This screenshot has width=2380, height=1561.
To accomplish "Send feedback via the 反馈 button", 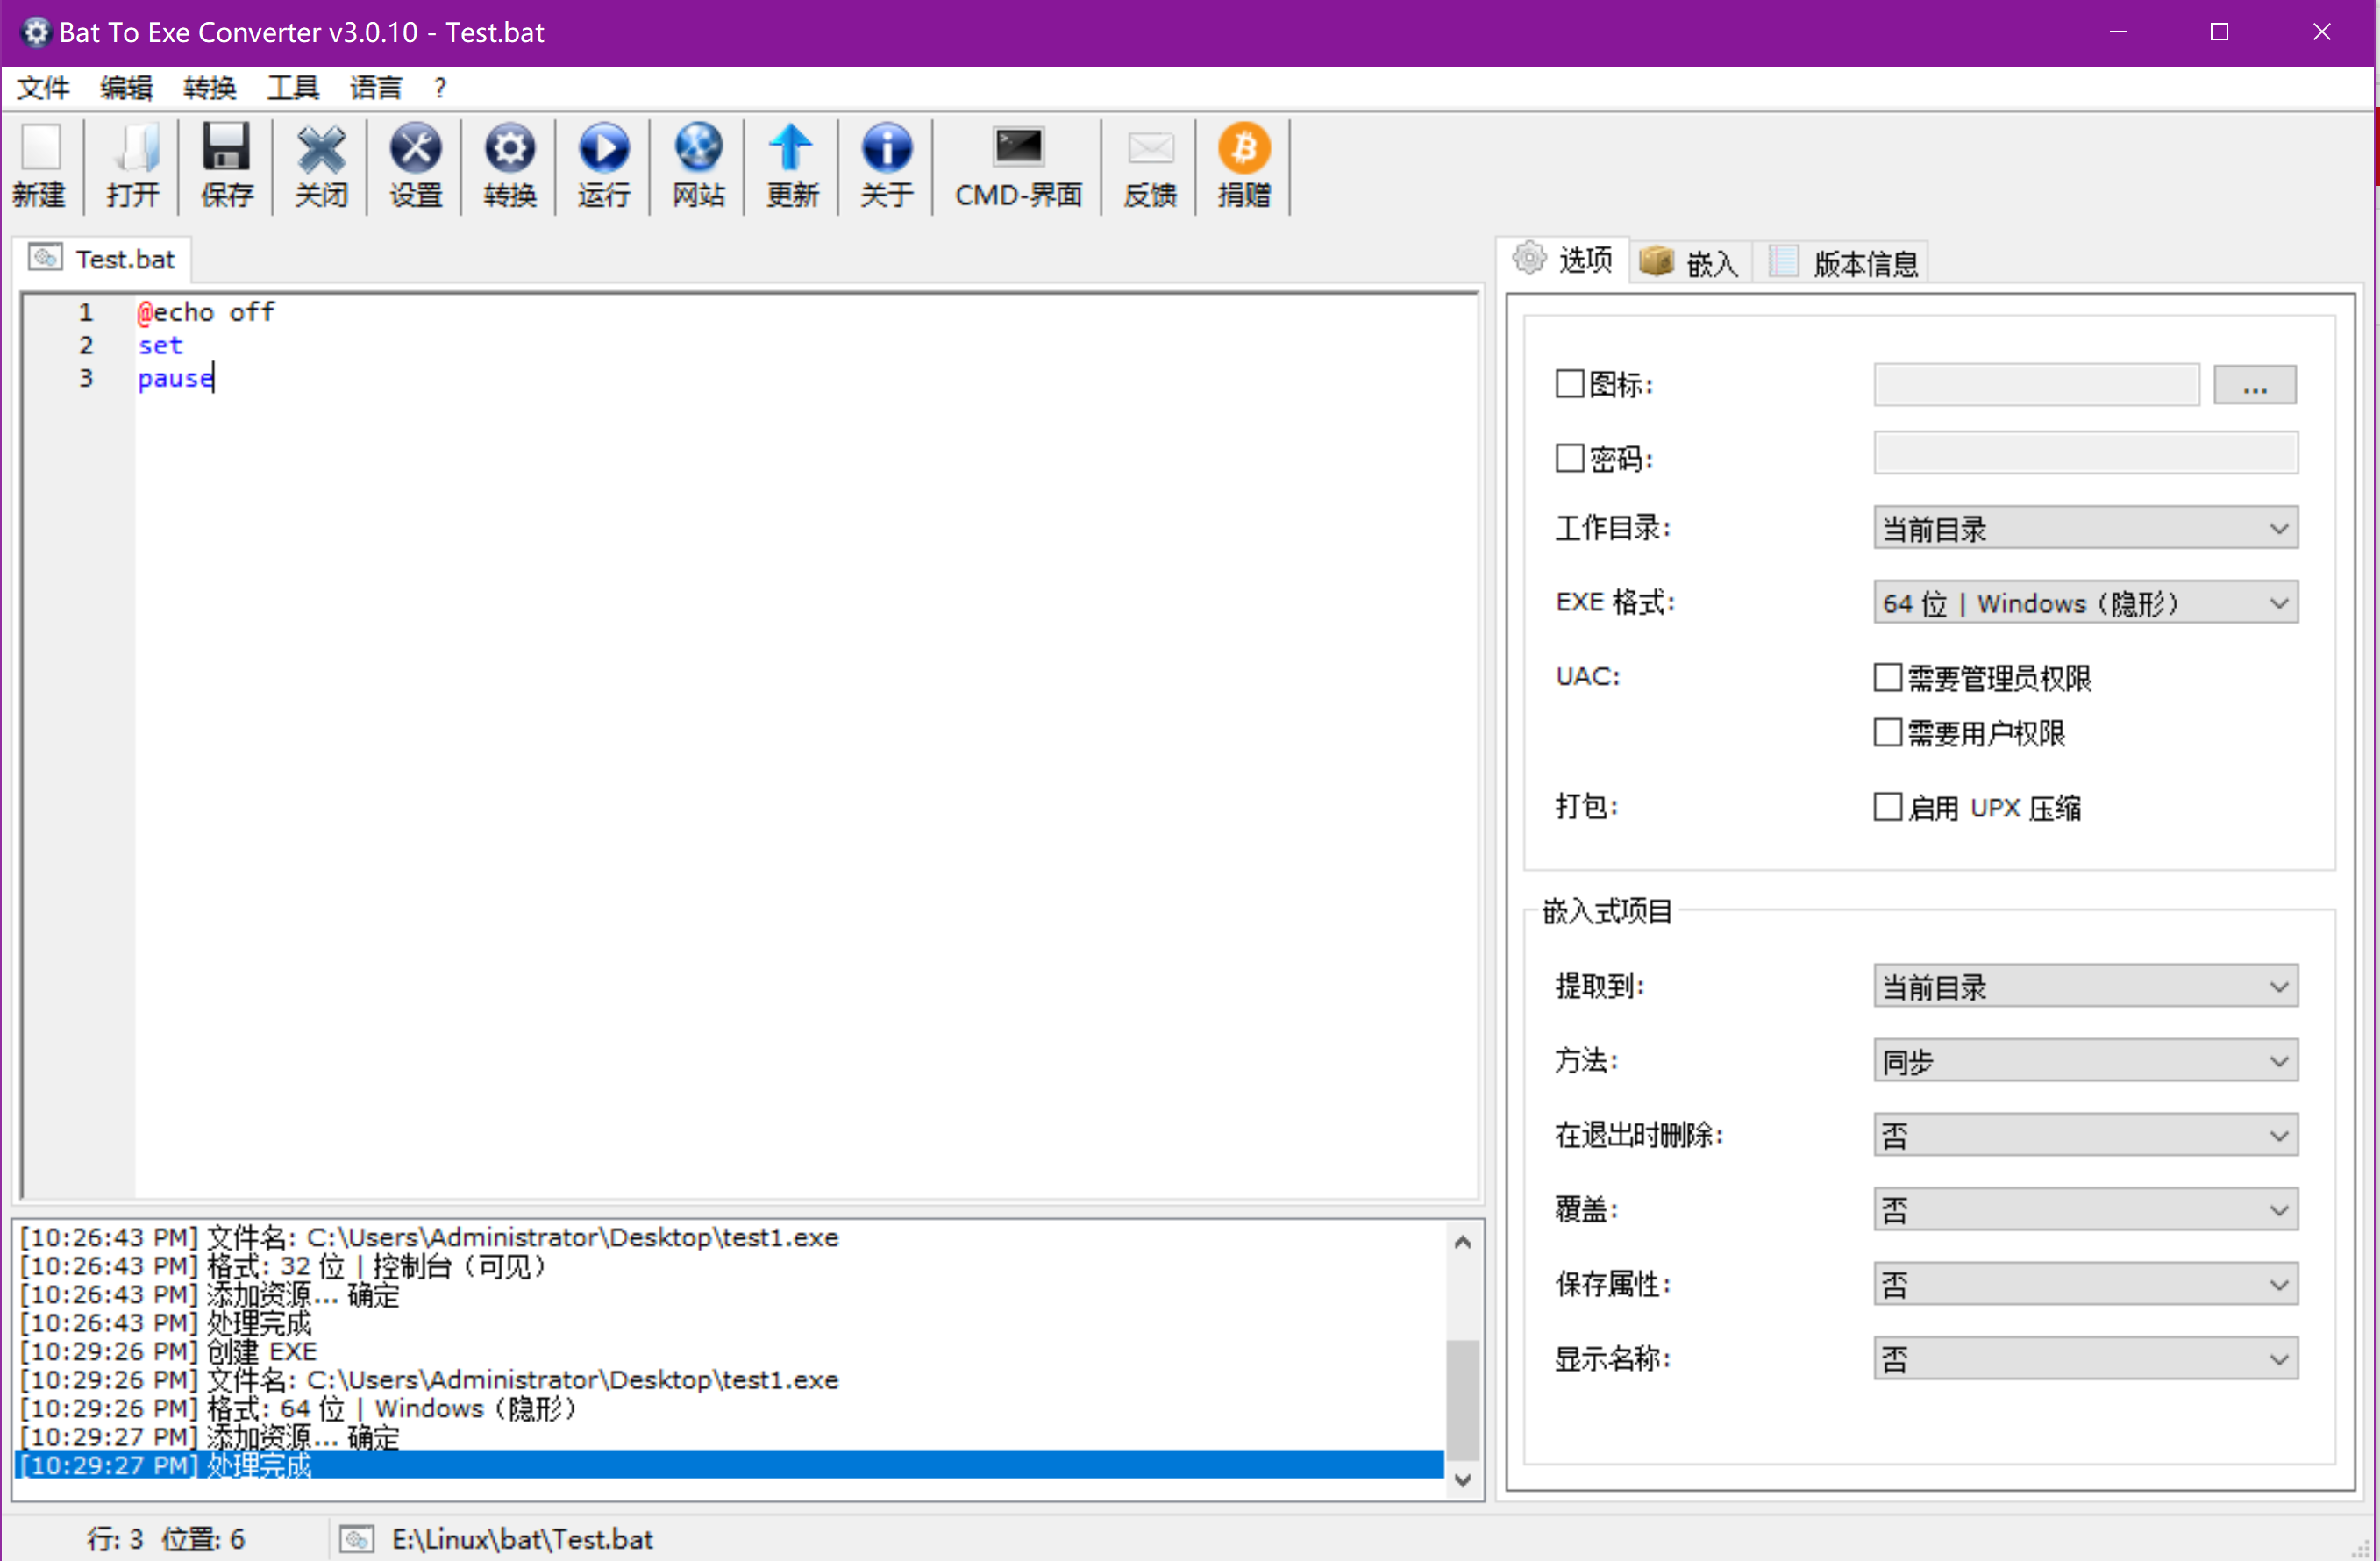I will coord(1150,165).
